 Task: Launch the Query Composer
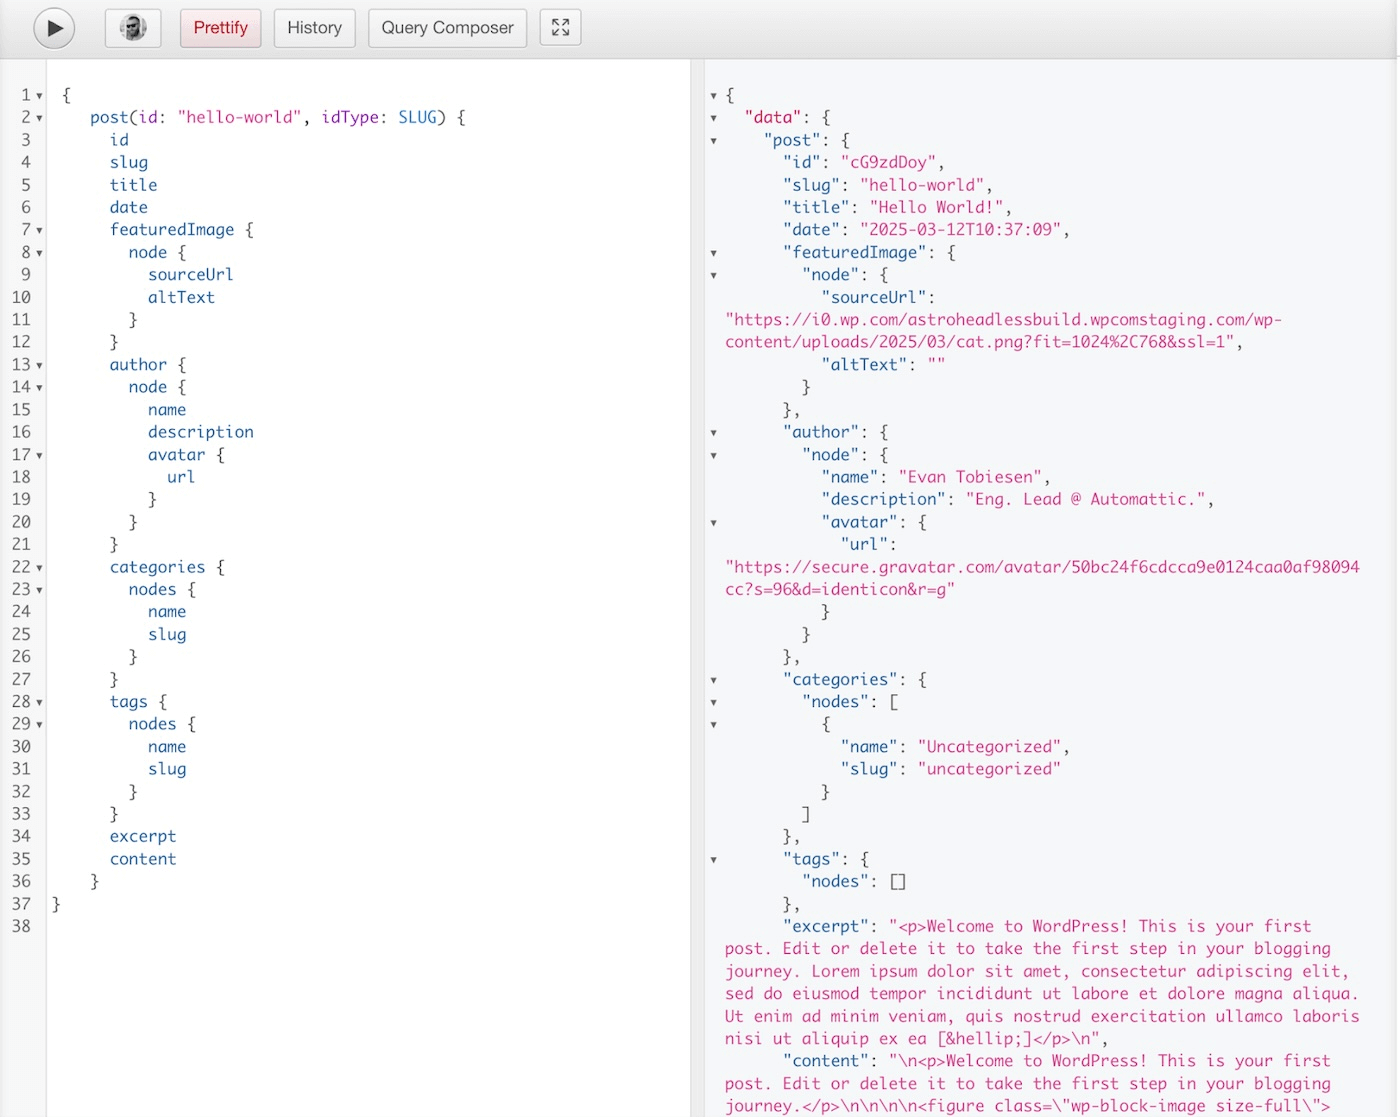[447, 28]
